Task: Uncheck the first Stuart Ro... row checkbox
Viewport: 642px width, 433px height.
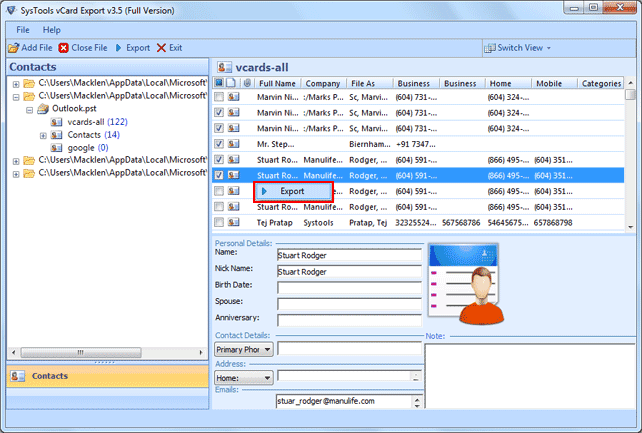Action: point(219,160)
